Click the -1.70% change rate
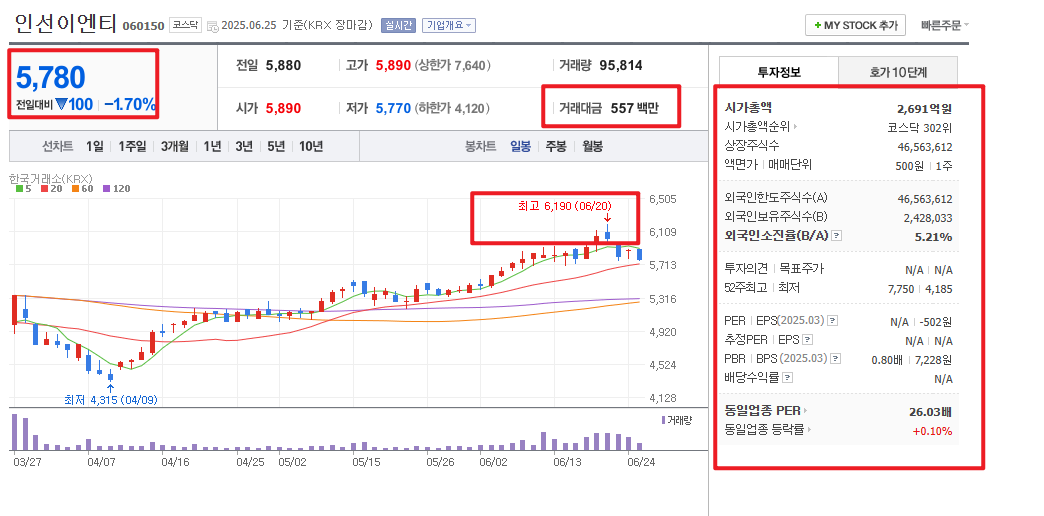This screenshot has width=1044, height=516. click(x=130, y=105)
